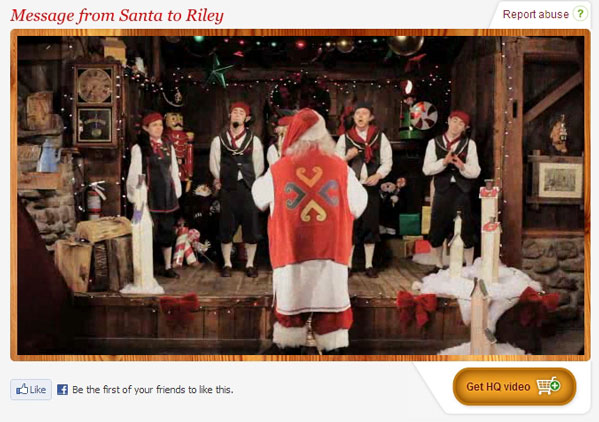The width and height of the screenshot is (599, 422).
Task: Click Santa's red vest in the video
Action: click(311, 208)
